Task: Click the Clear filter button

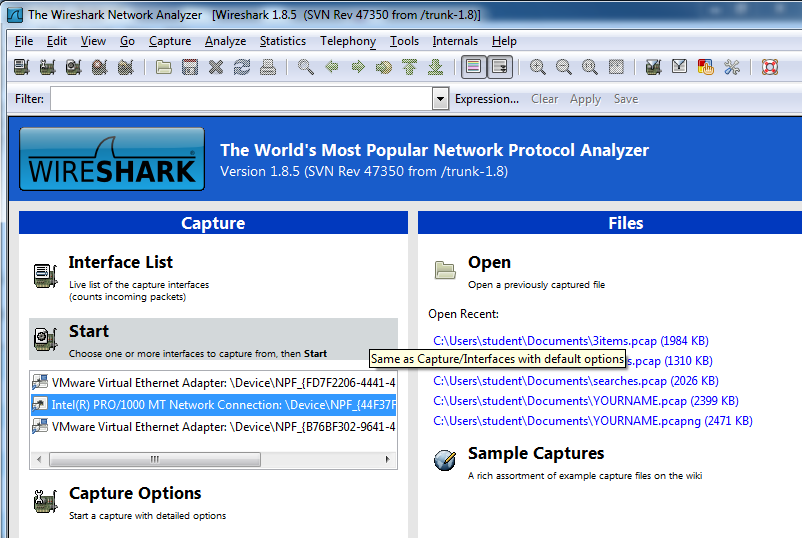Action: [544, 99]
